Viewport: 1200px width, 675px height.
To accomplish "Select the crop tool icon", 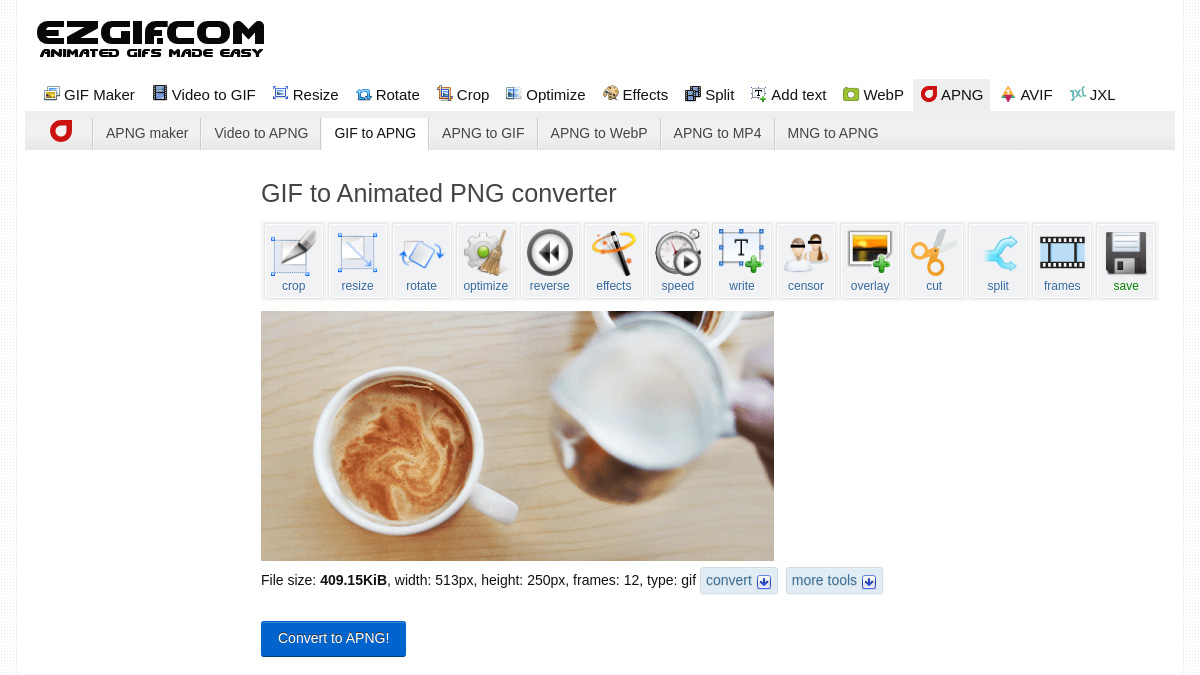I will (x=293, y=260).
